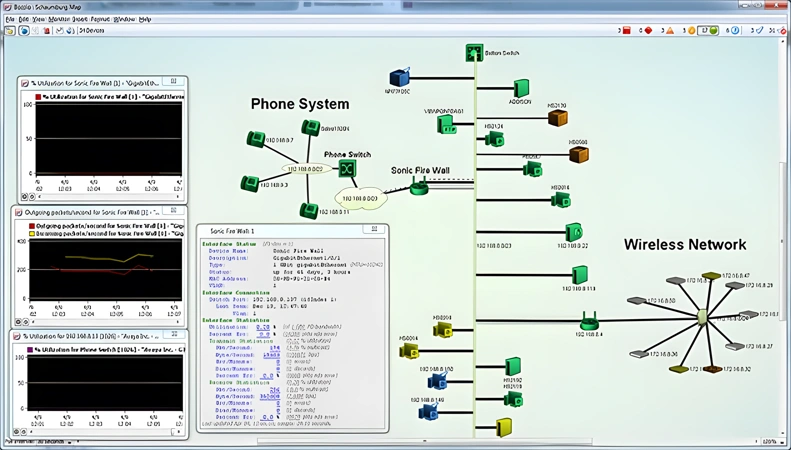Select the central hub of Wireless Network
The height and width of the screenshot is (450, 791).
702,317
